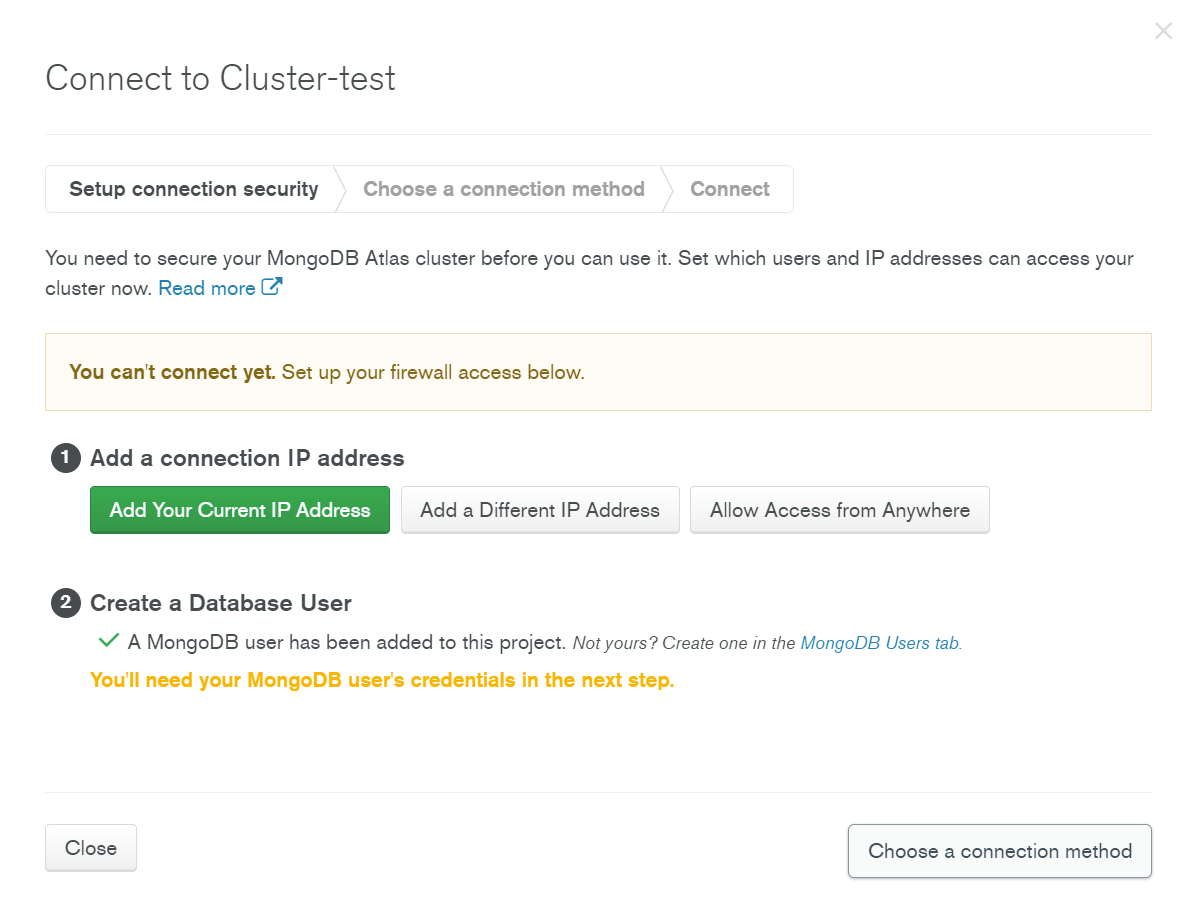The image size is (1198, 901).
Task: Click the step 1 numbered circle badge
Action: pos(64,458)
